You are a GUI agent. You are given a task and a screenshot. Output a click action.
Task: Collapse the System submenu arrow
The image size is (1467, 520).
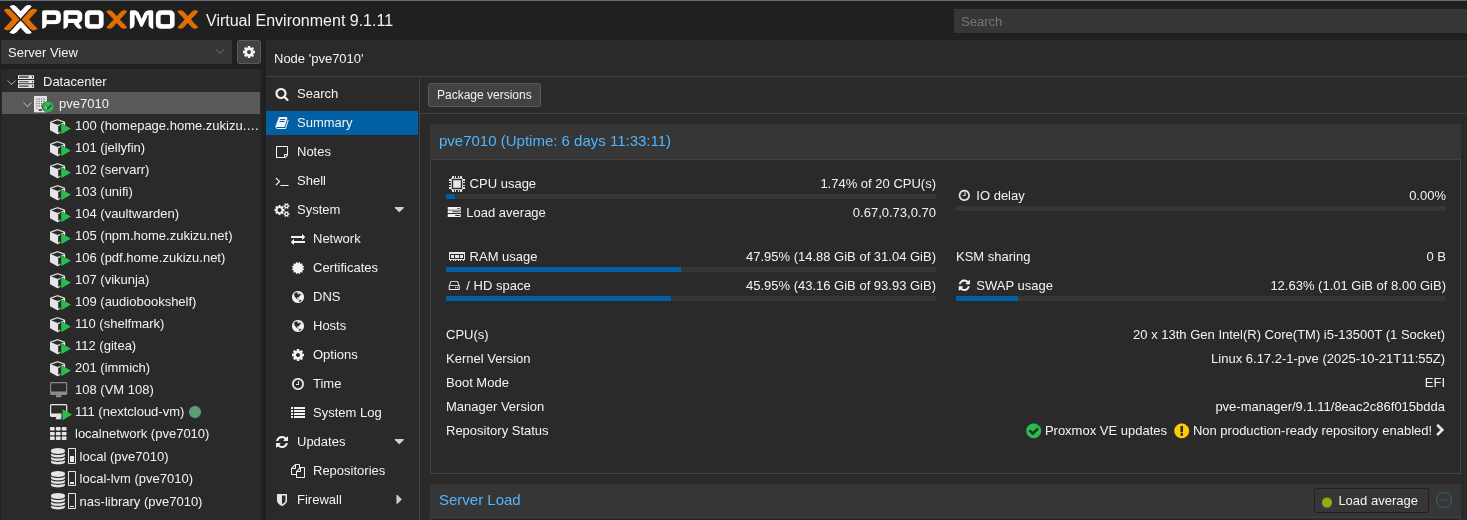tap(399, 210)
